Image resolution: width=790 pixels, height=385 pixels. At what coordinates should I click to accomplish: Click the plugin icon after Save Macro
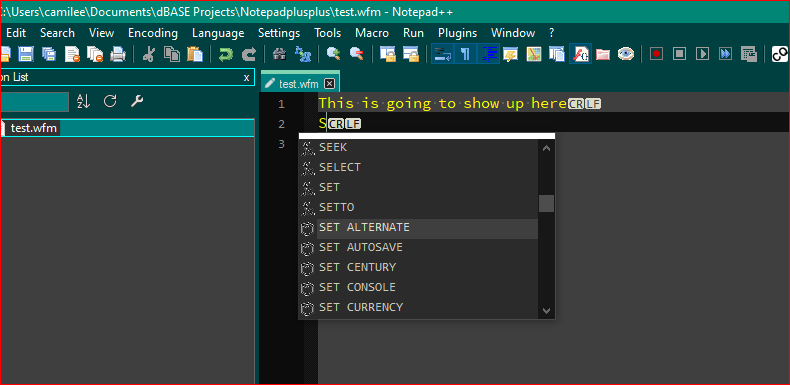click(x=780, y=54)
